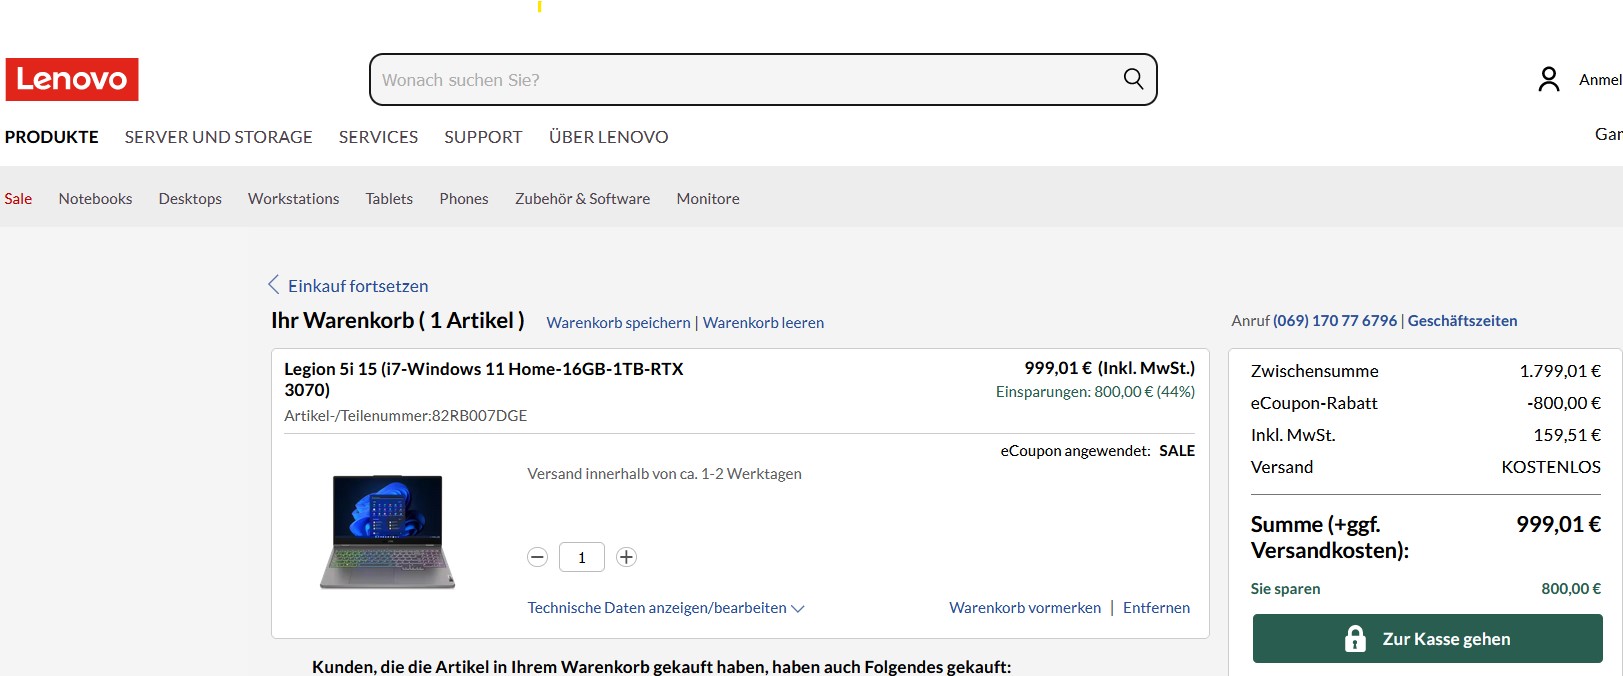Image resolution: width=1623 pixels, height=676 pixels.
Task: Increase quantity with plus icon
Action: click(x=626, y=557)
